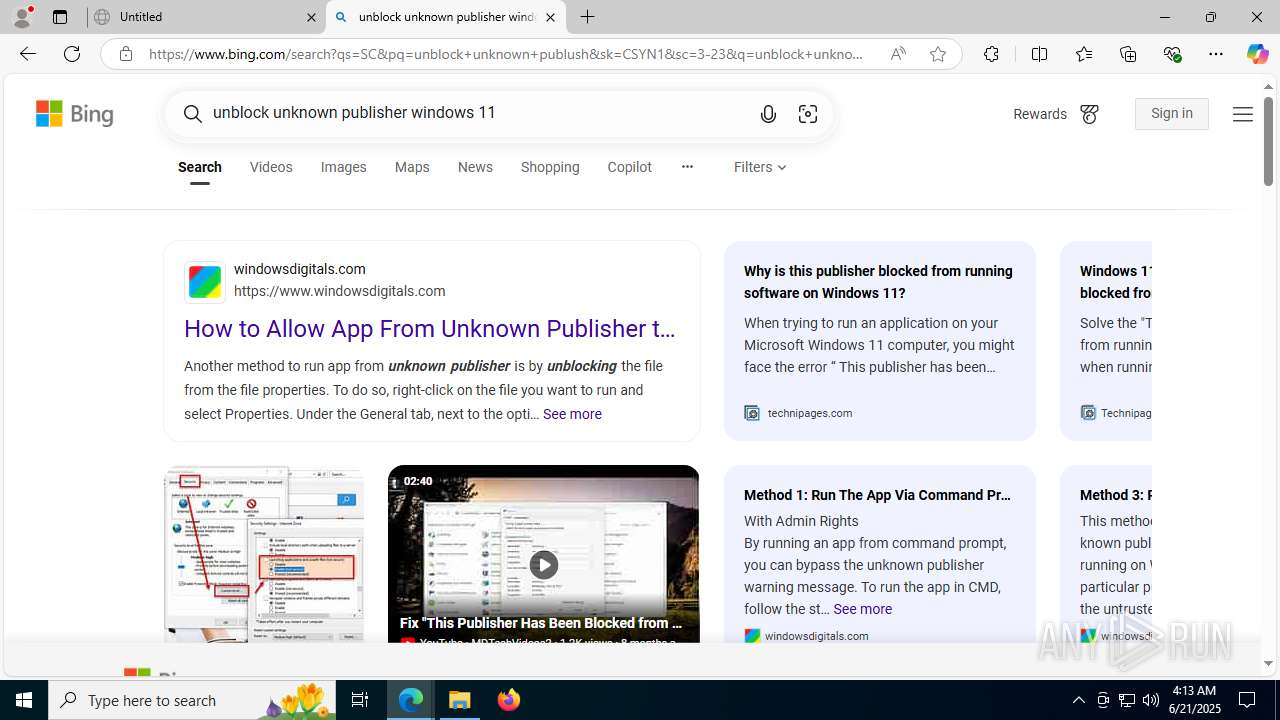Viewport: 1280px width, 720px height.
Task: Open the Windows notification center
Action: click(1248, 700)
